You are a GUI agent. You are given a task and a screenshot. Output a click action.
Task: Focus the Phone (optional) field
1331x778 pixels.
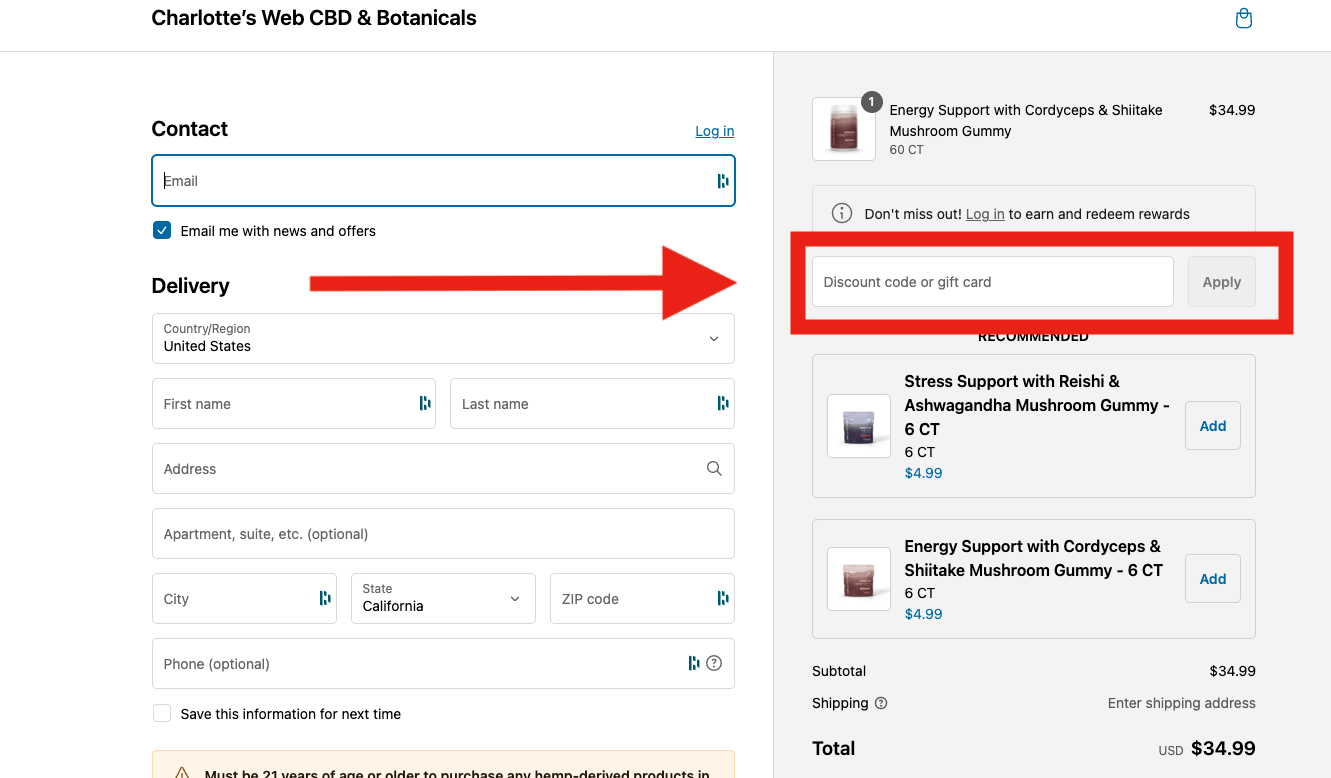tap(443, 663)
